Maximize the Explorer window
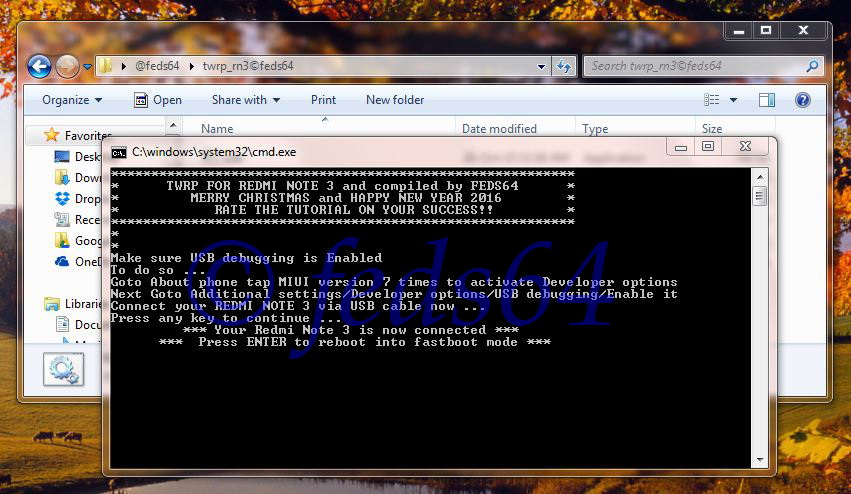The width and height of the screenshot is (851, 494). coord(766,31)
